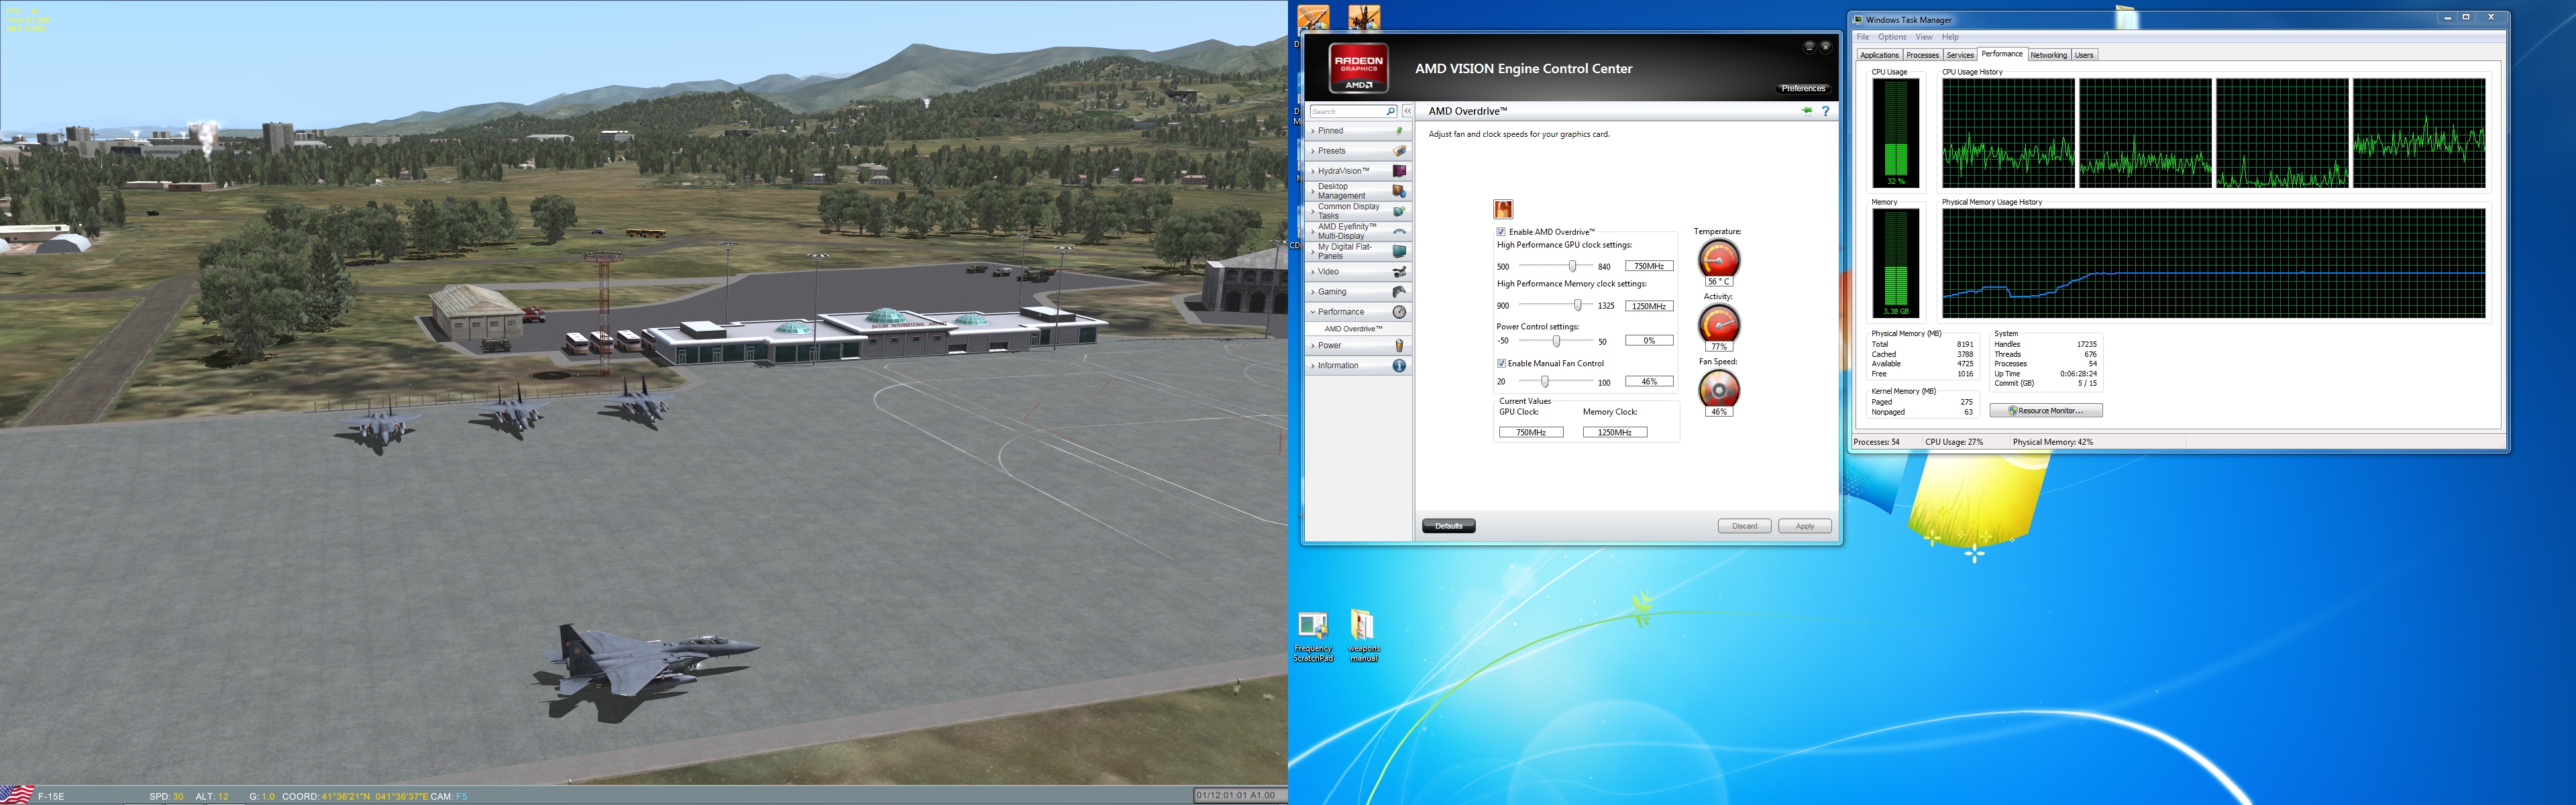Click the search magnifier icon

(x=1390, y=111)
